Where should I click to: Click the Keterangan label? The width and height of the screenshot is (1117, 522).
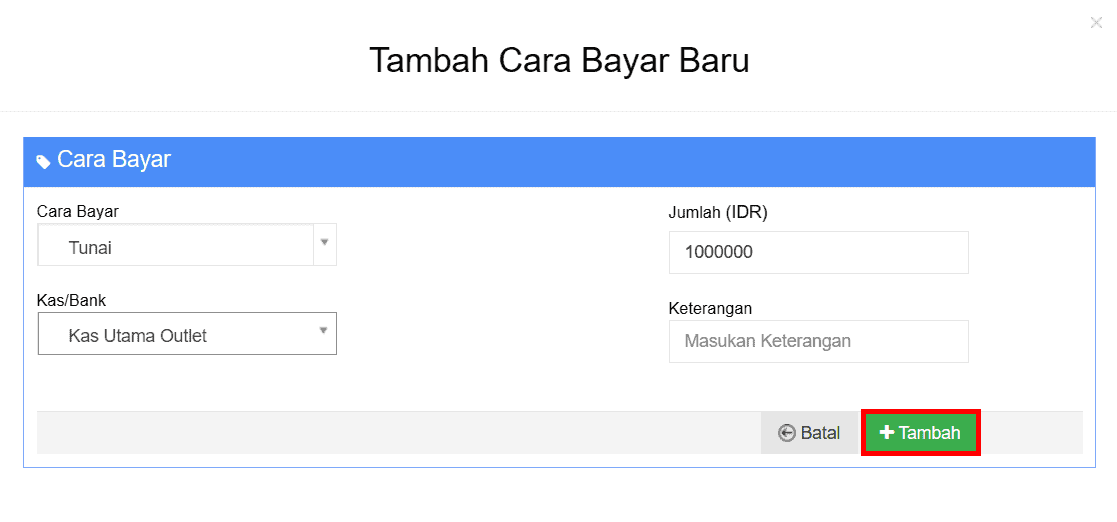click(x=710, y=308)
